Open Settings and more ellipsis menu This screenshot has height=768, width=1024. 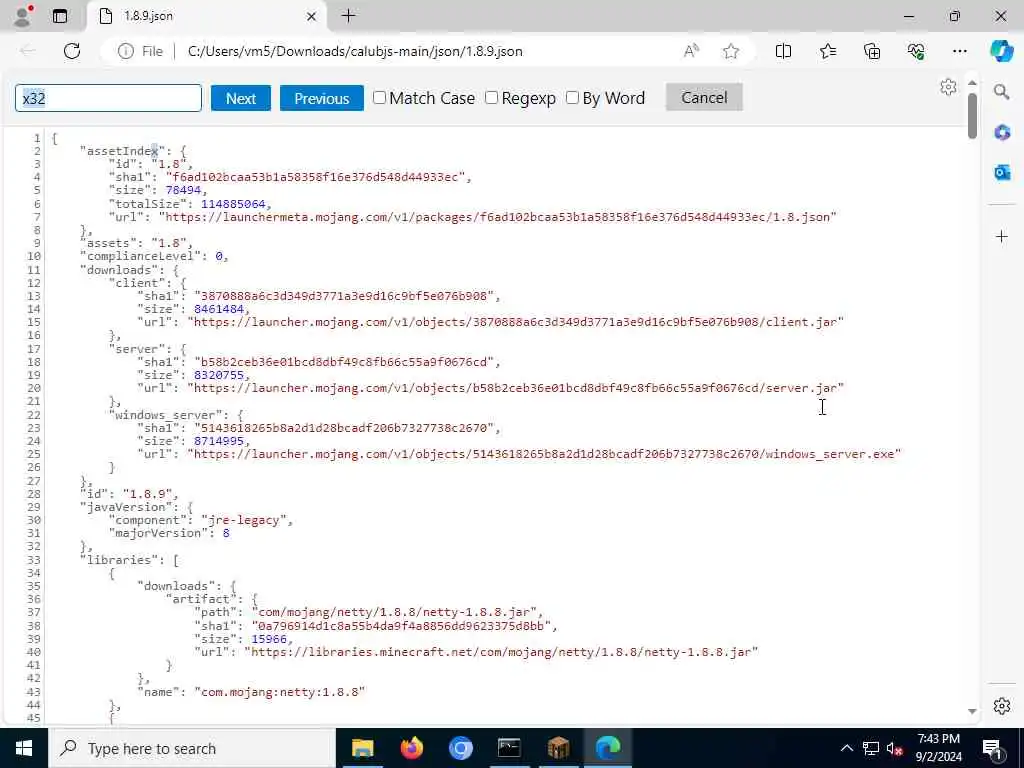coord(959,51)
